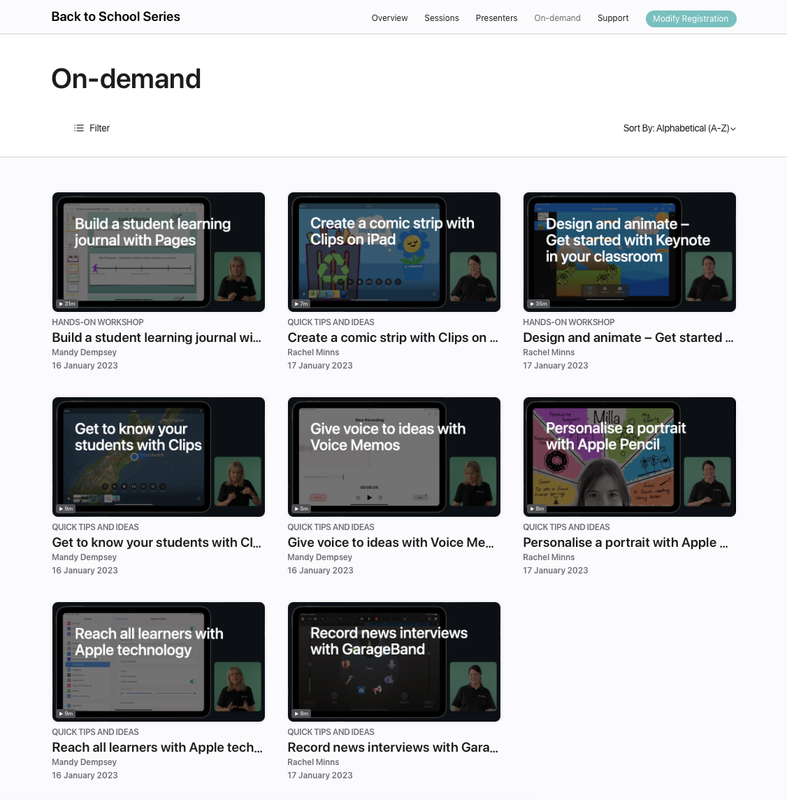Click the Filter list icon

pos(79,128)
